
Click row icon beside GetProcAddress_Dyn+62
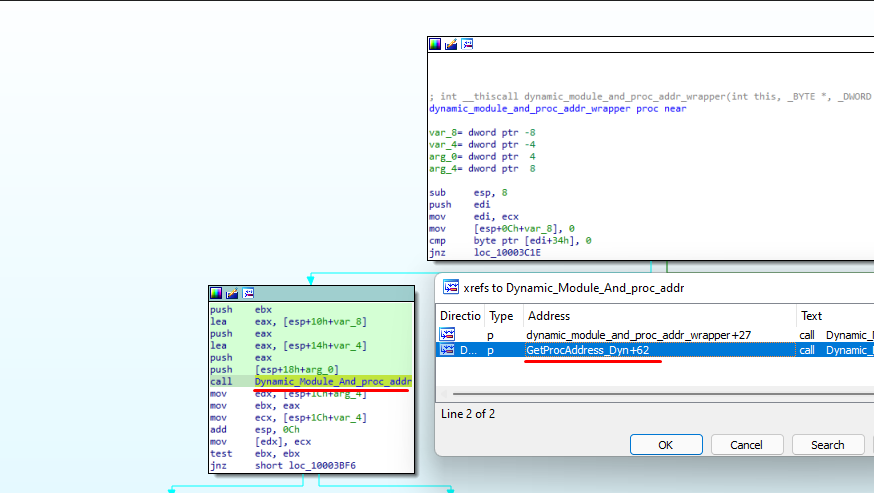click(x=447, y=350)
